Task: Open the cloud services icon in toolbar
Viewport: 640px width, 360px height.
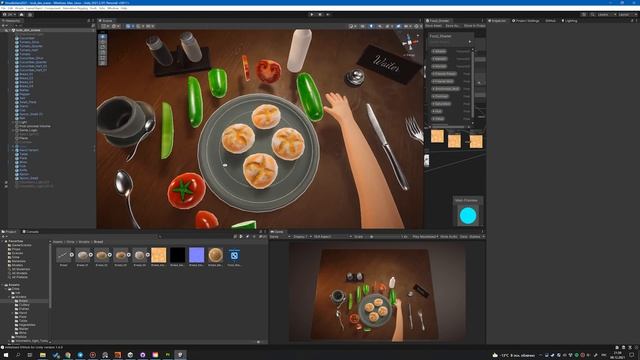Action: click(21, 14)
